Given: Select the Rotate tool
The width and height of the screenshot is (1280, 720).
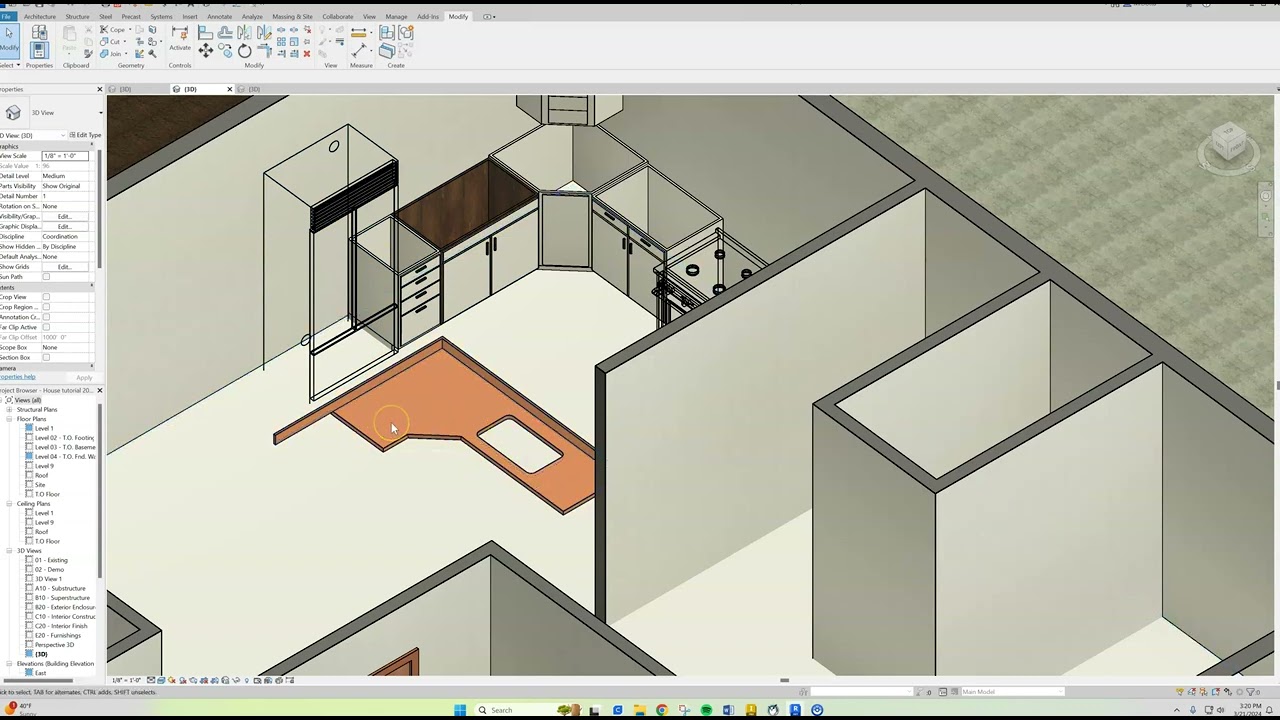Looking at the screenshot, I should click(x=245, y=50).
